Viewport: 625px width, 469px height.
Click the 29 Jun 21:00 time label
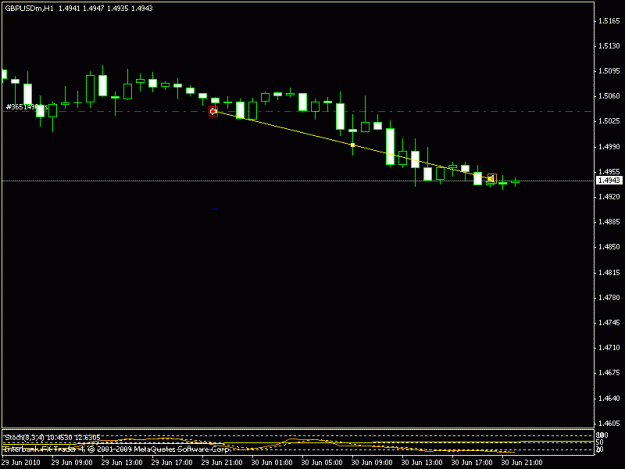click(222, 462)
